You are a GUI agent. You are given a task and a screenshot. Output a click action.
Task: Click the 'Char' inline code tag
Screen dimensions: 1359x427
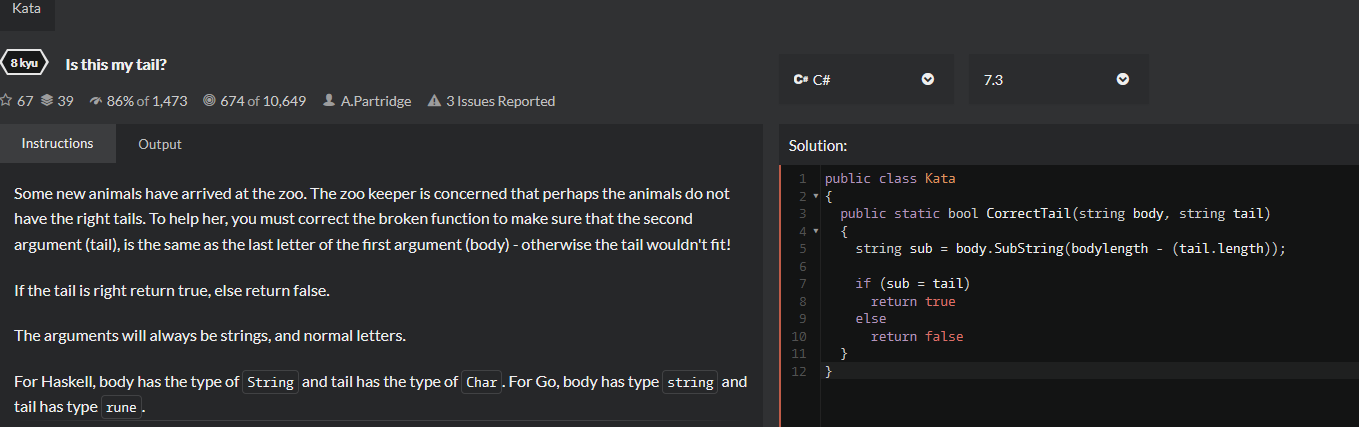point(482,382)
